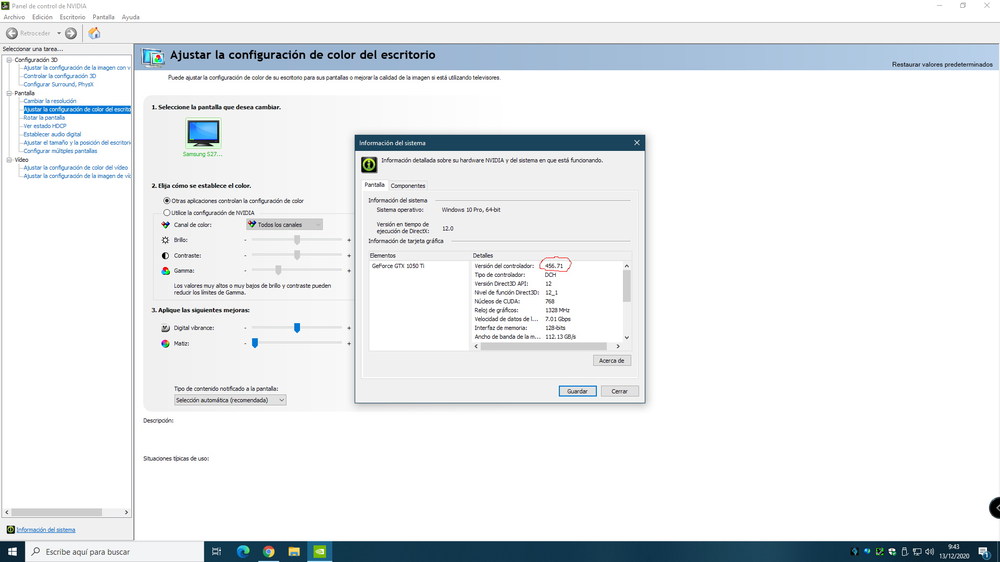
Task: Select Controlar la configuración 3D tree item
Action: click(x=59, y=76)
